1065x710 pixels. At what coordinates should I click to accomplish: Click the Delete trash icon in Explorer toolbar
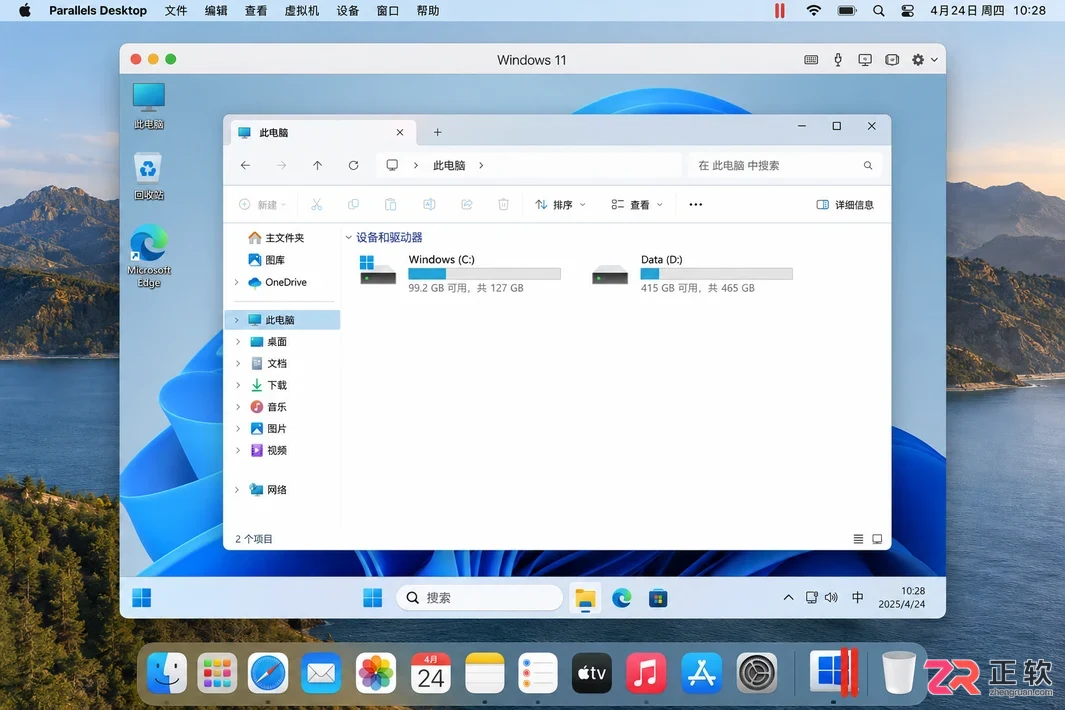(x=503, y=205)
